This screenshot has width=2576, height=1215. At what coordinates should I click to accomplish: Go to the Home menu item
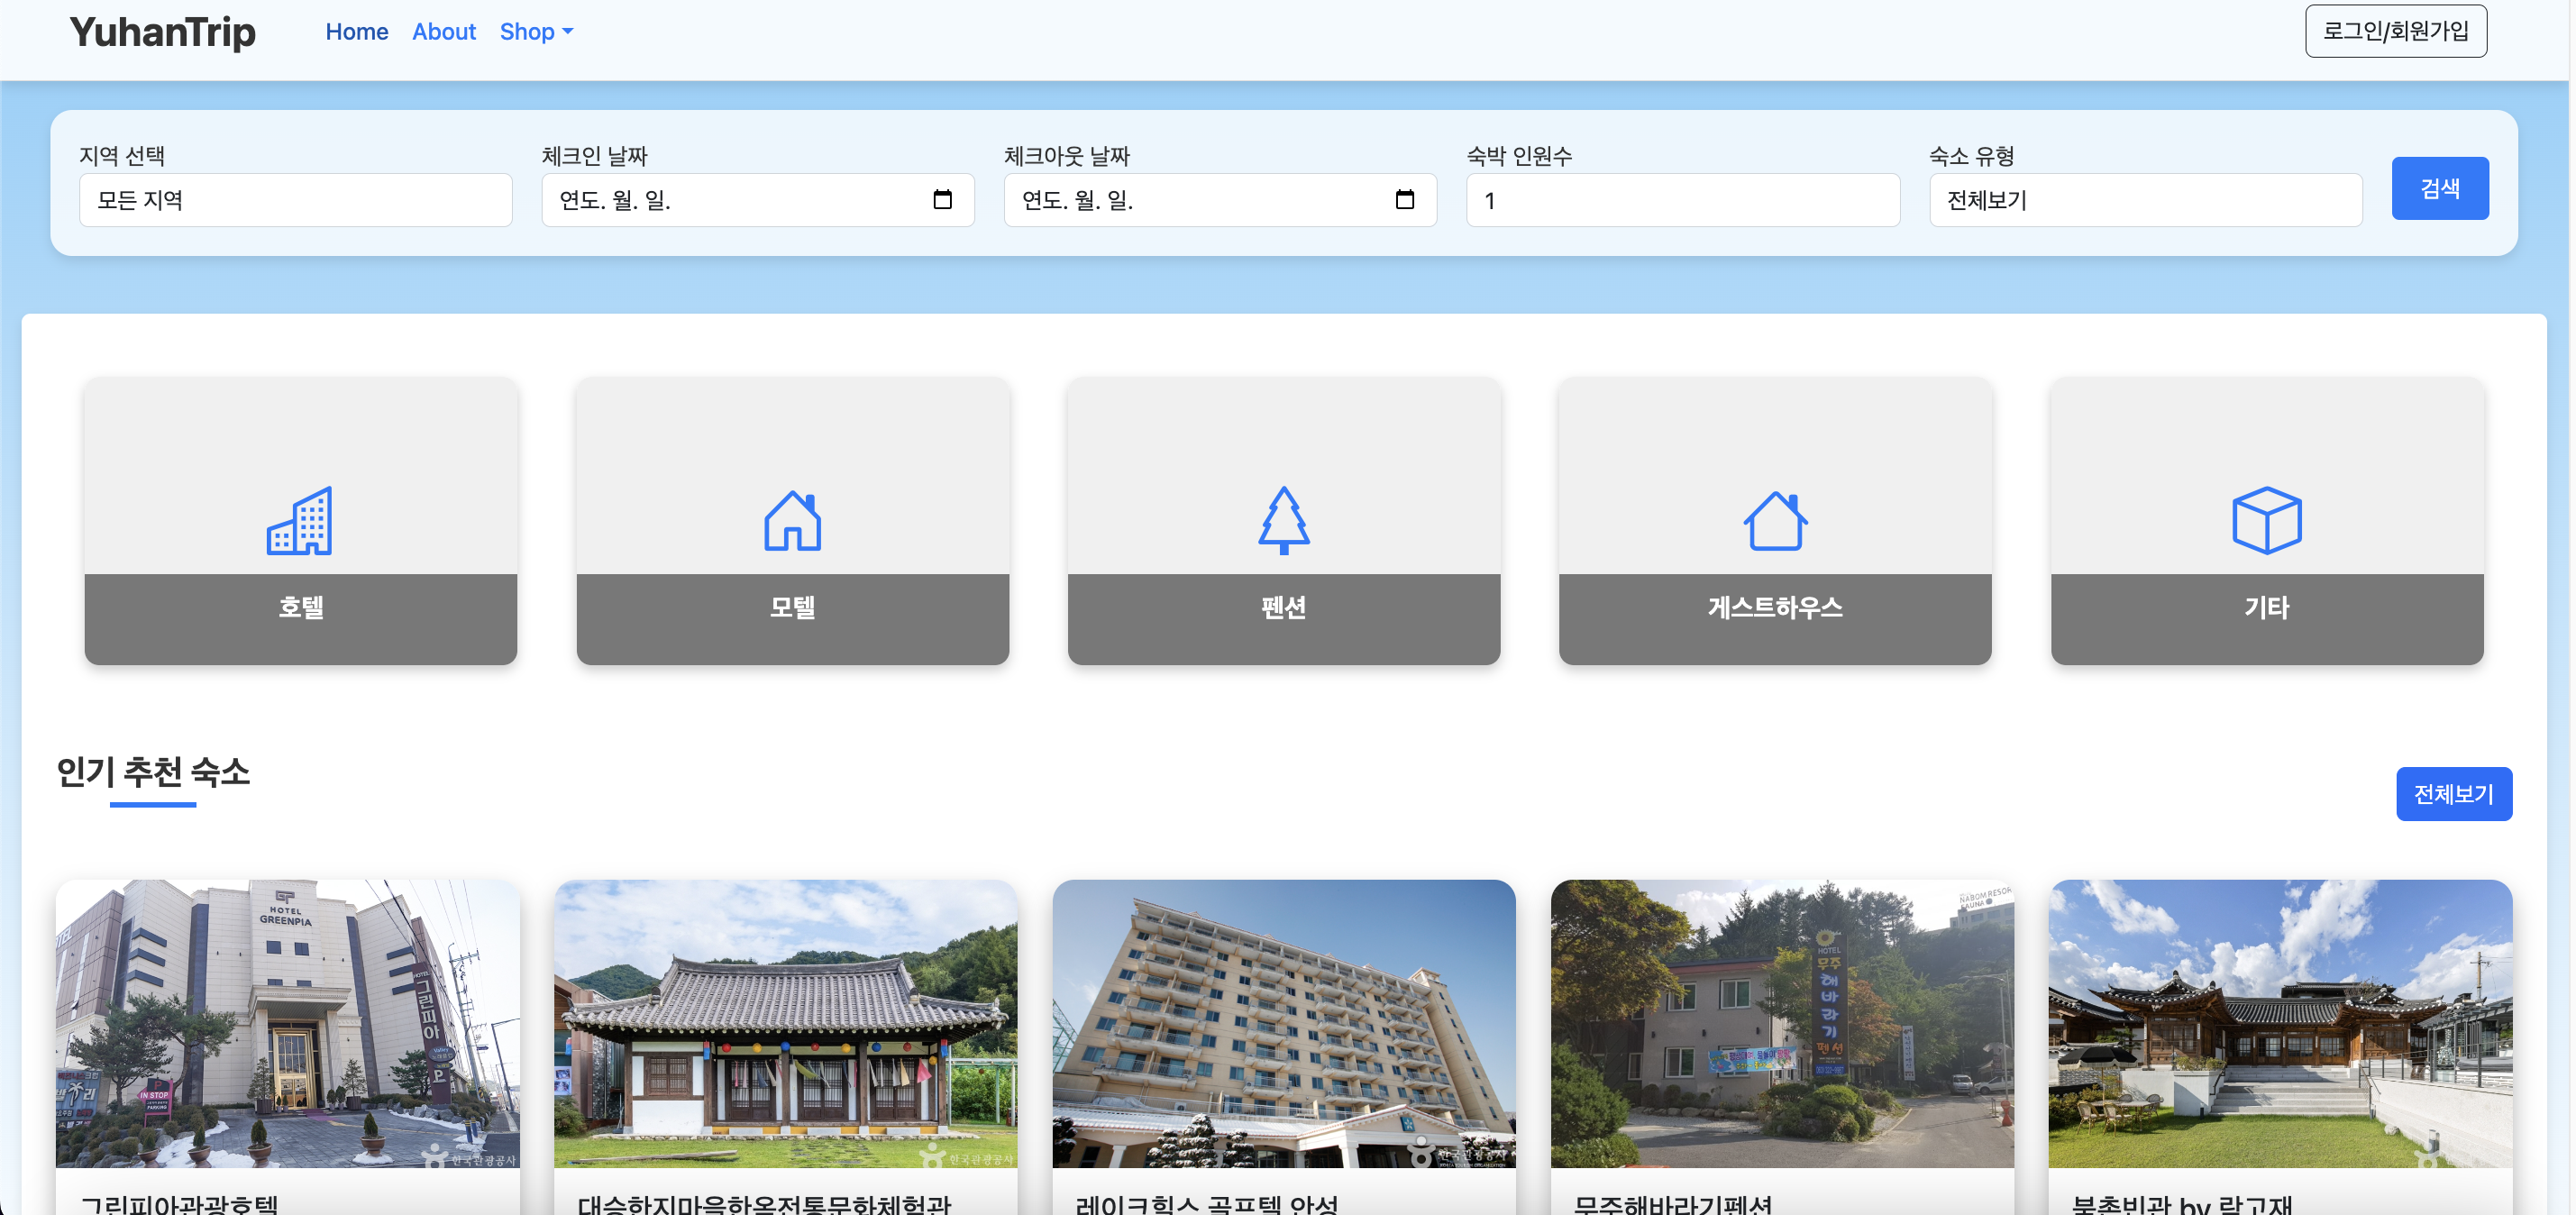click(356, 32)
